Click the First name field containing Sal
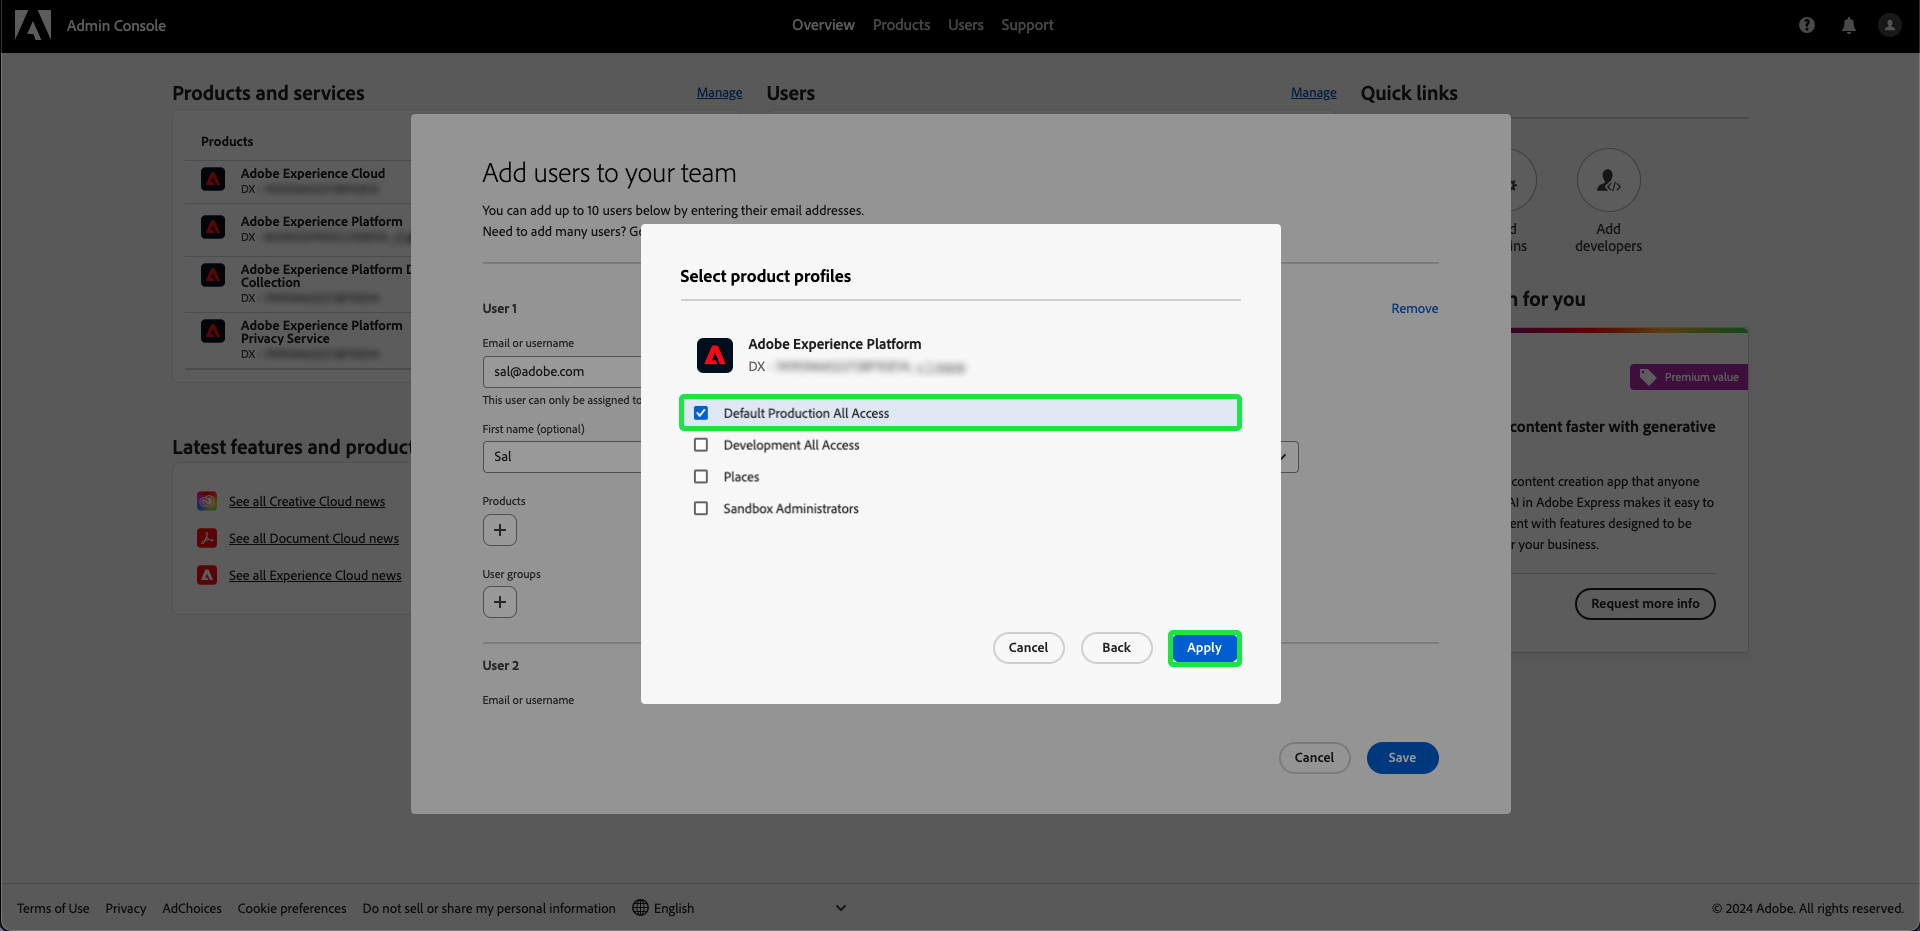 point(562,456)
